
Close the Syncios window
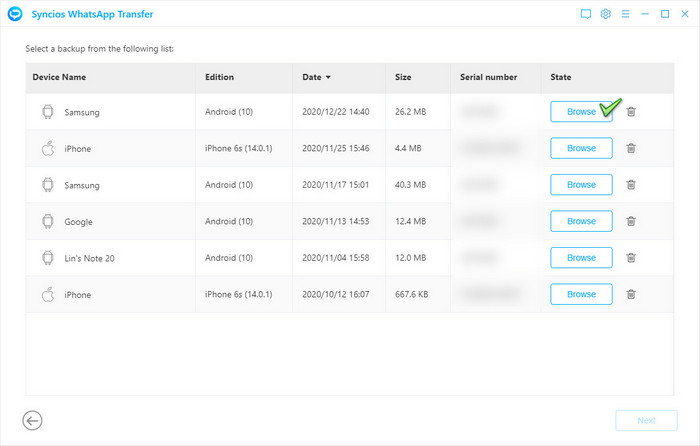[685, 14]
